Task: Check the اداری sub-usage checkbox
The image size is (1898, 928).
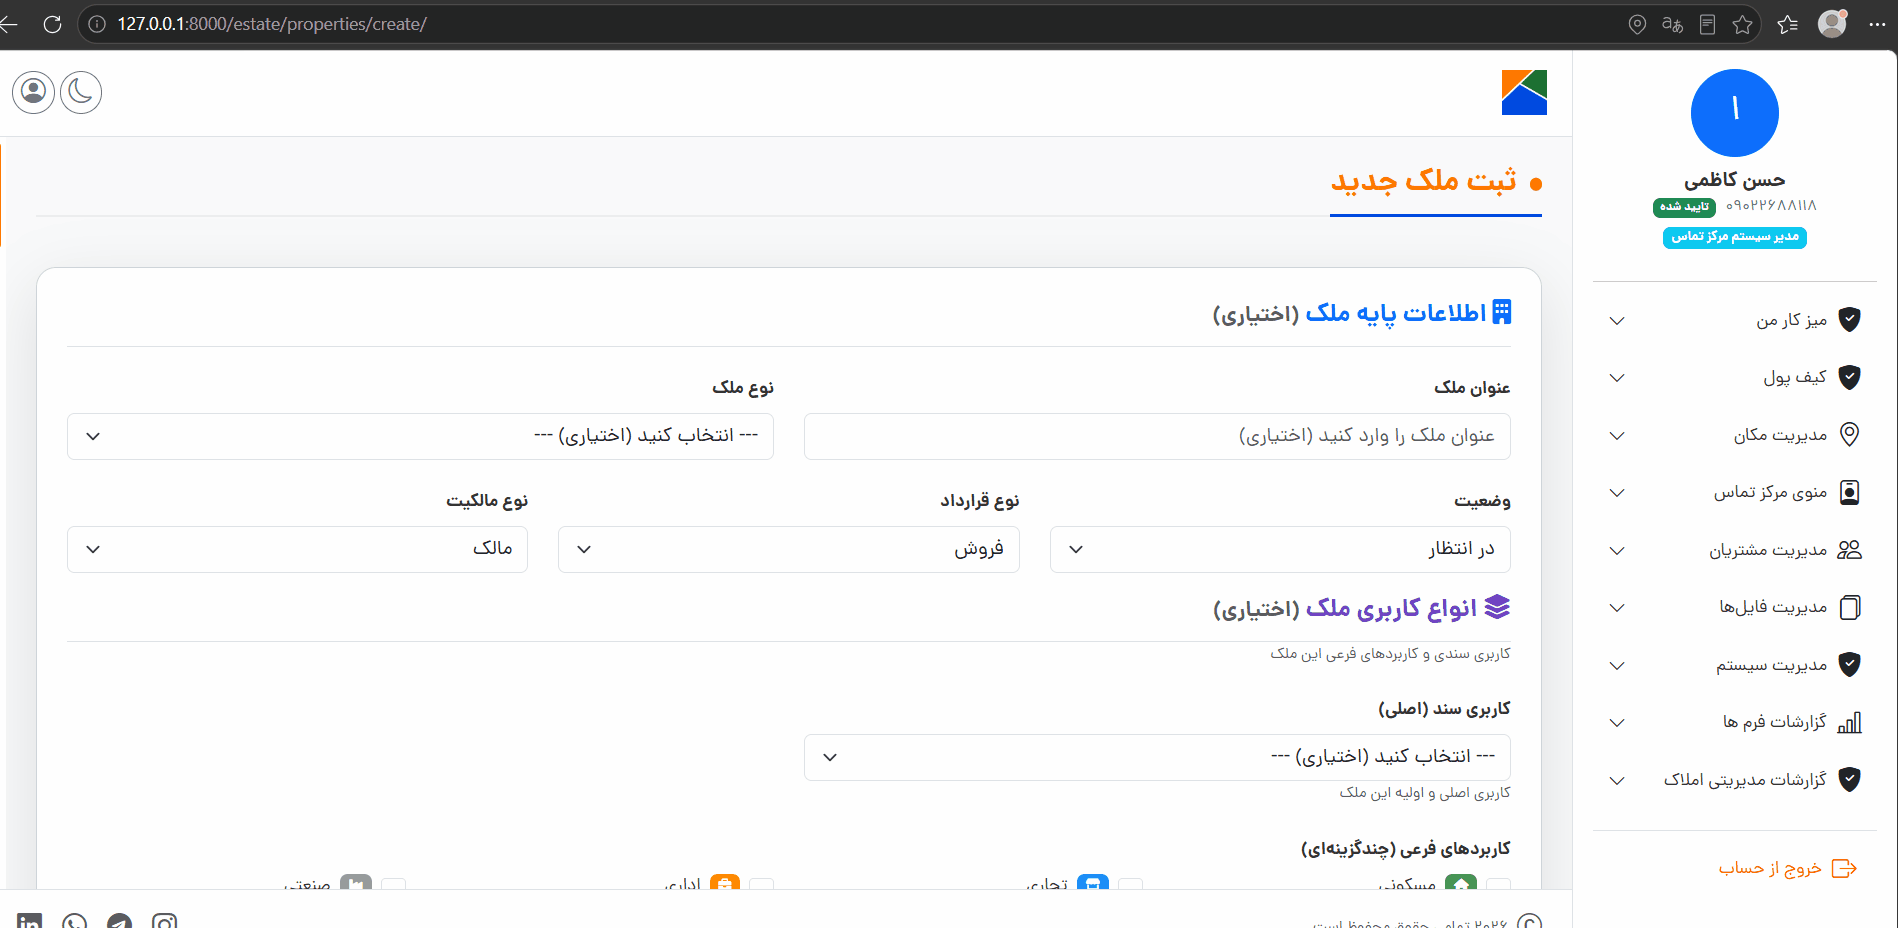Action: click(x=762, y=884)
